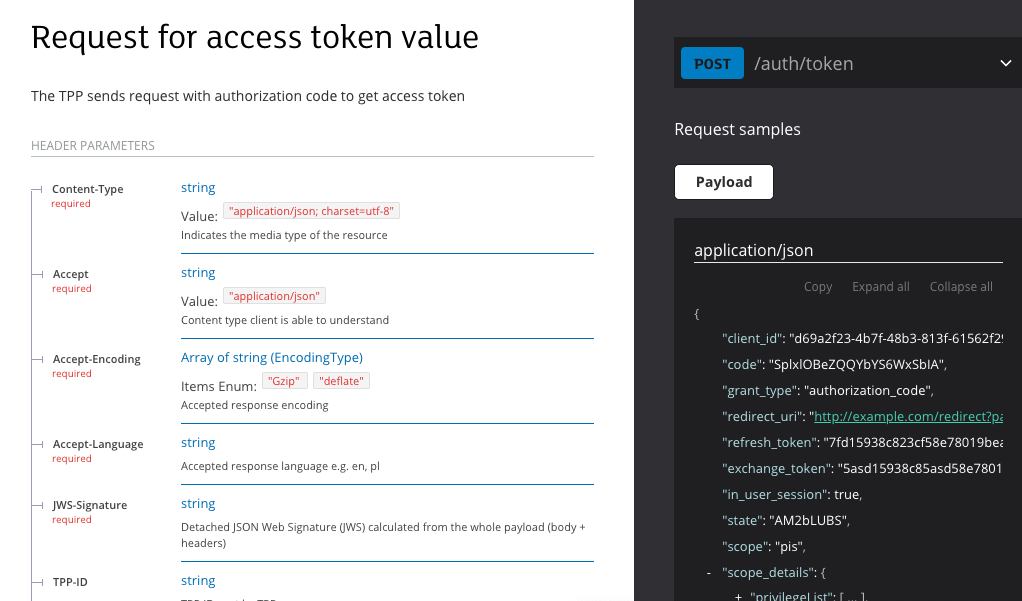Image resolution: width=1022 pixels, height=601 pixels.
Task: Click the string type link for Content-Type
Action: coord(197,187)
